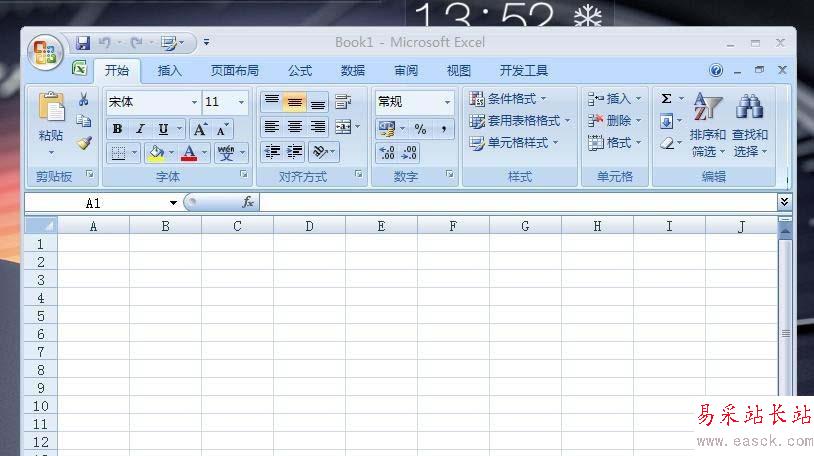Switch to the 视图 tab
The height and width of the screenshot is (456, 814).
[459, 71]
